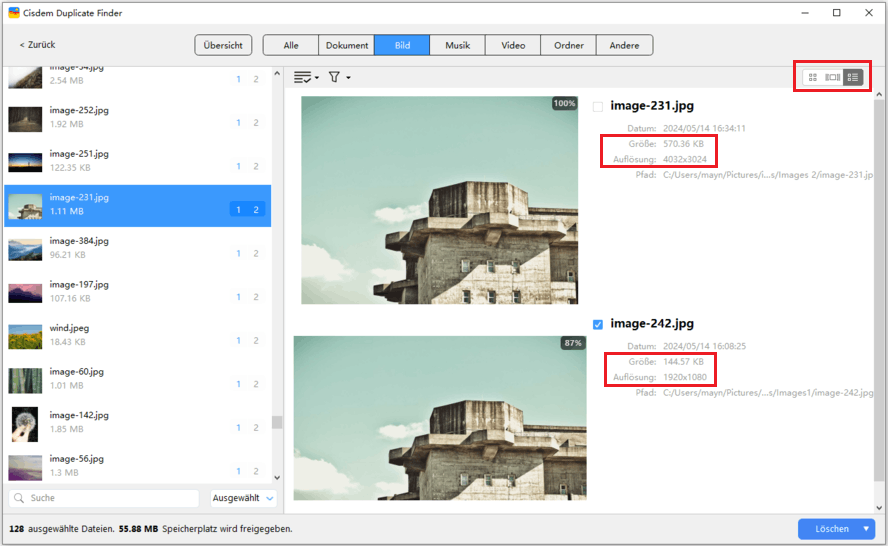Select the image-231.jpg list row

[138, 206]
